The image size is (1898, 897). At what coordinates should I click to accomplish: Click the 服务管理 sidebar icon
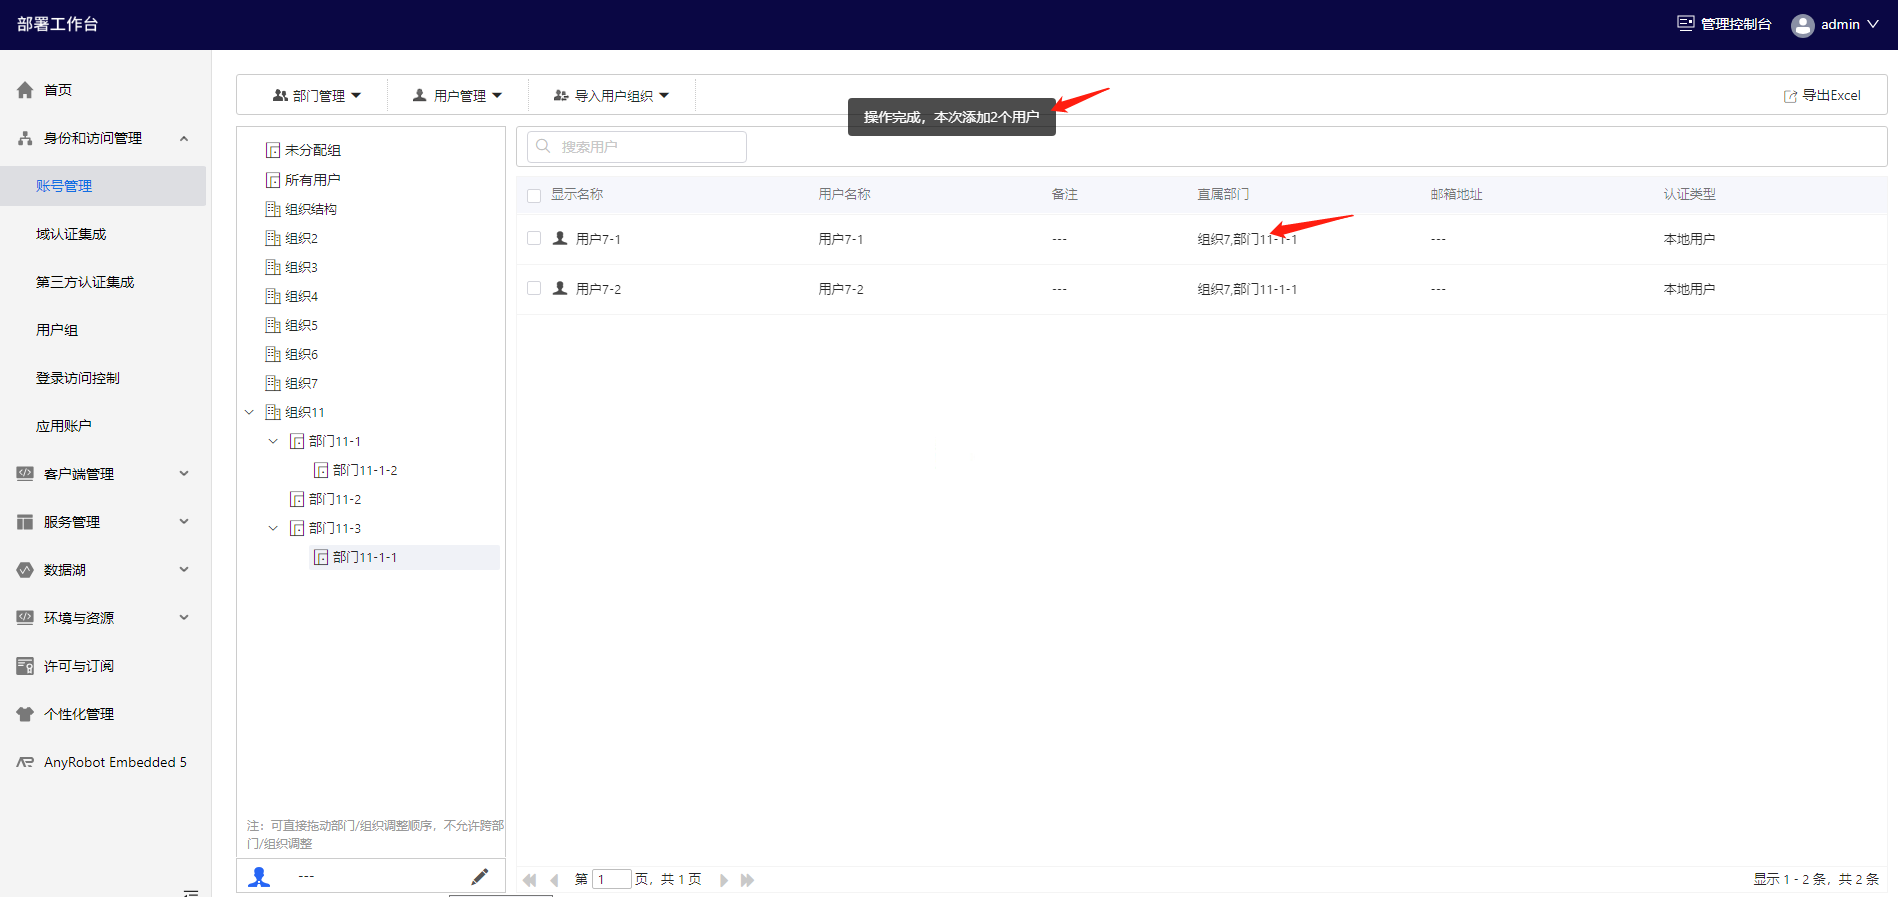(25, 522)
